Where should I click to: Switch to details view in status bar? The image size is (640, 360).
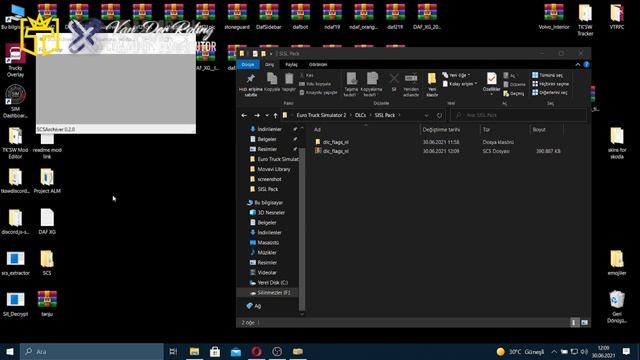pyautogui.click(x=574, y=323)
